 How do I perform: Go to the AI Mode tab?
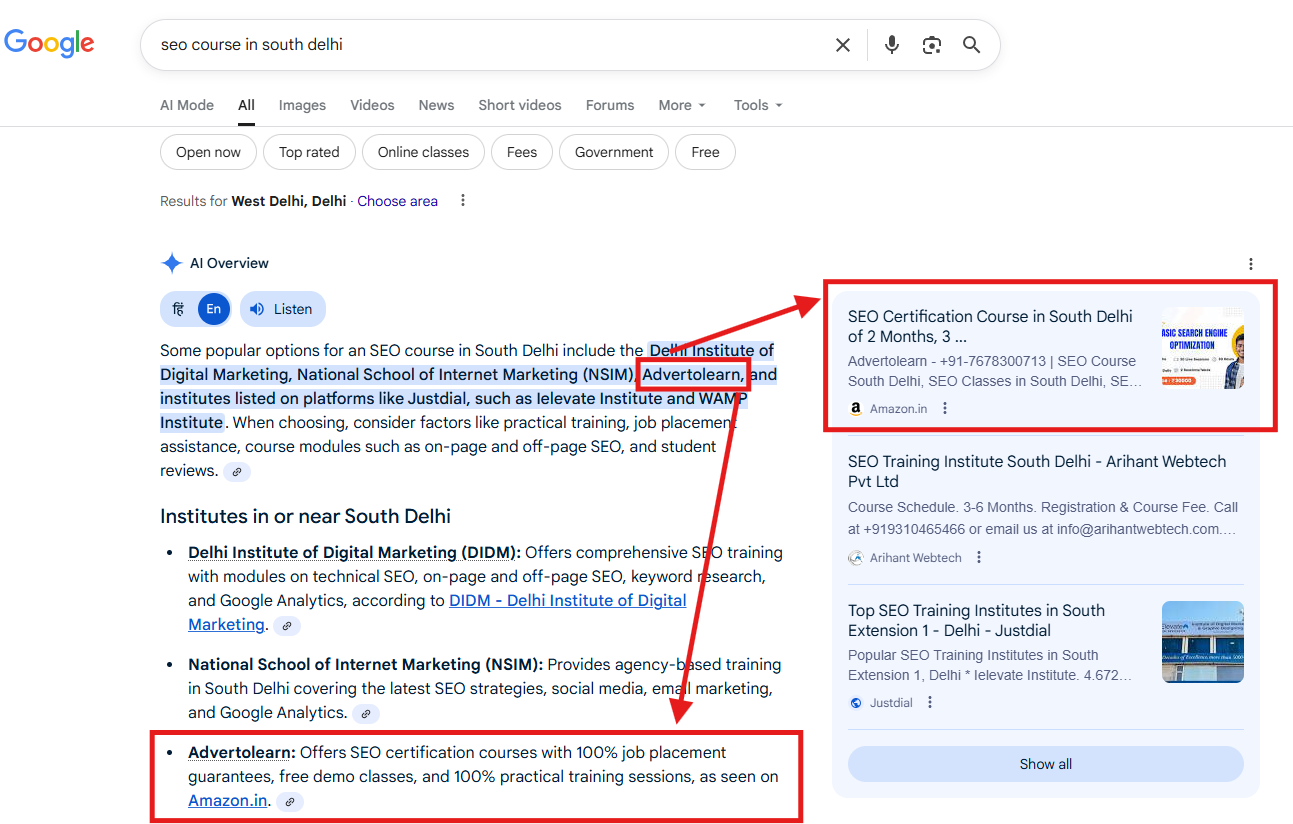point(187,105)
